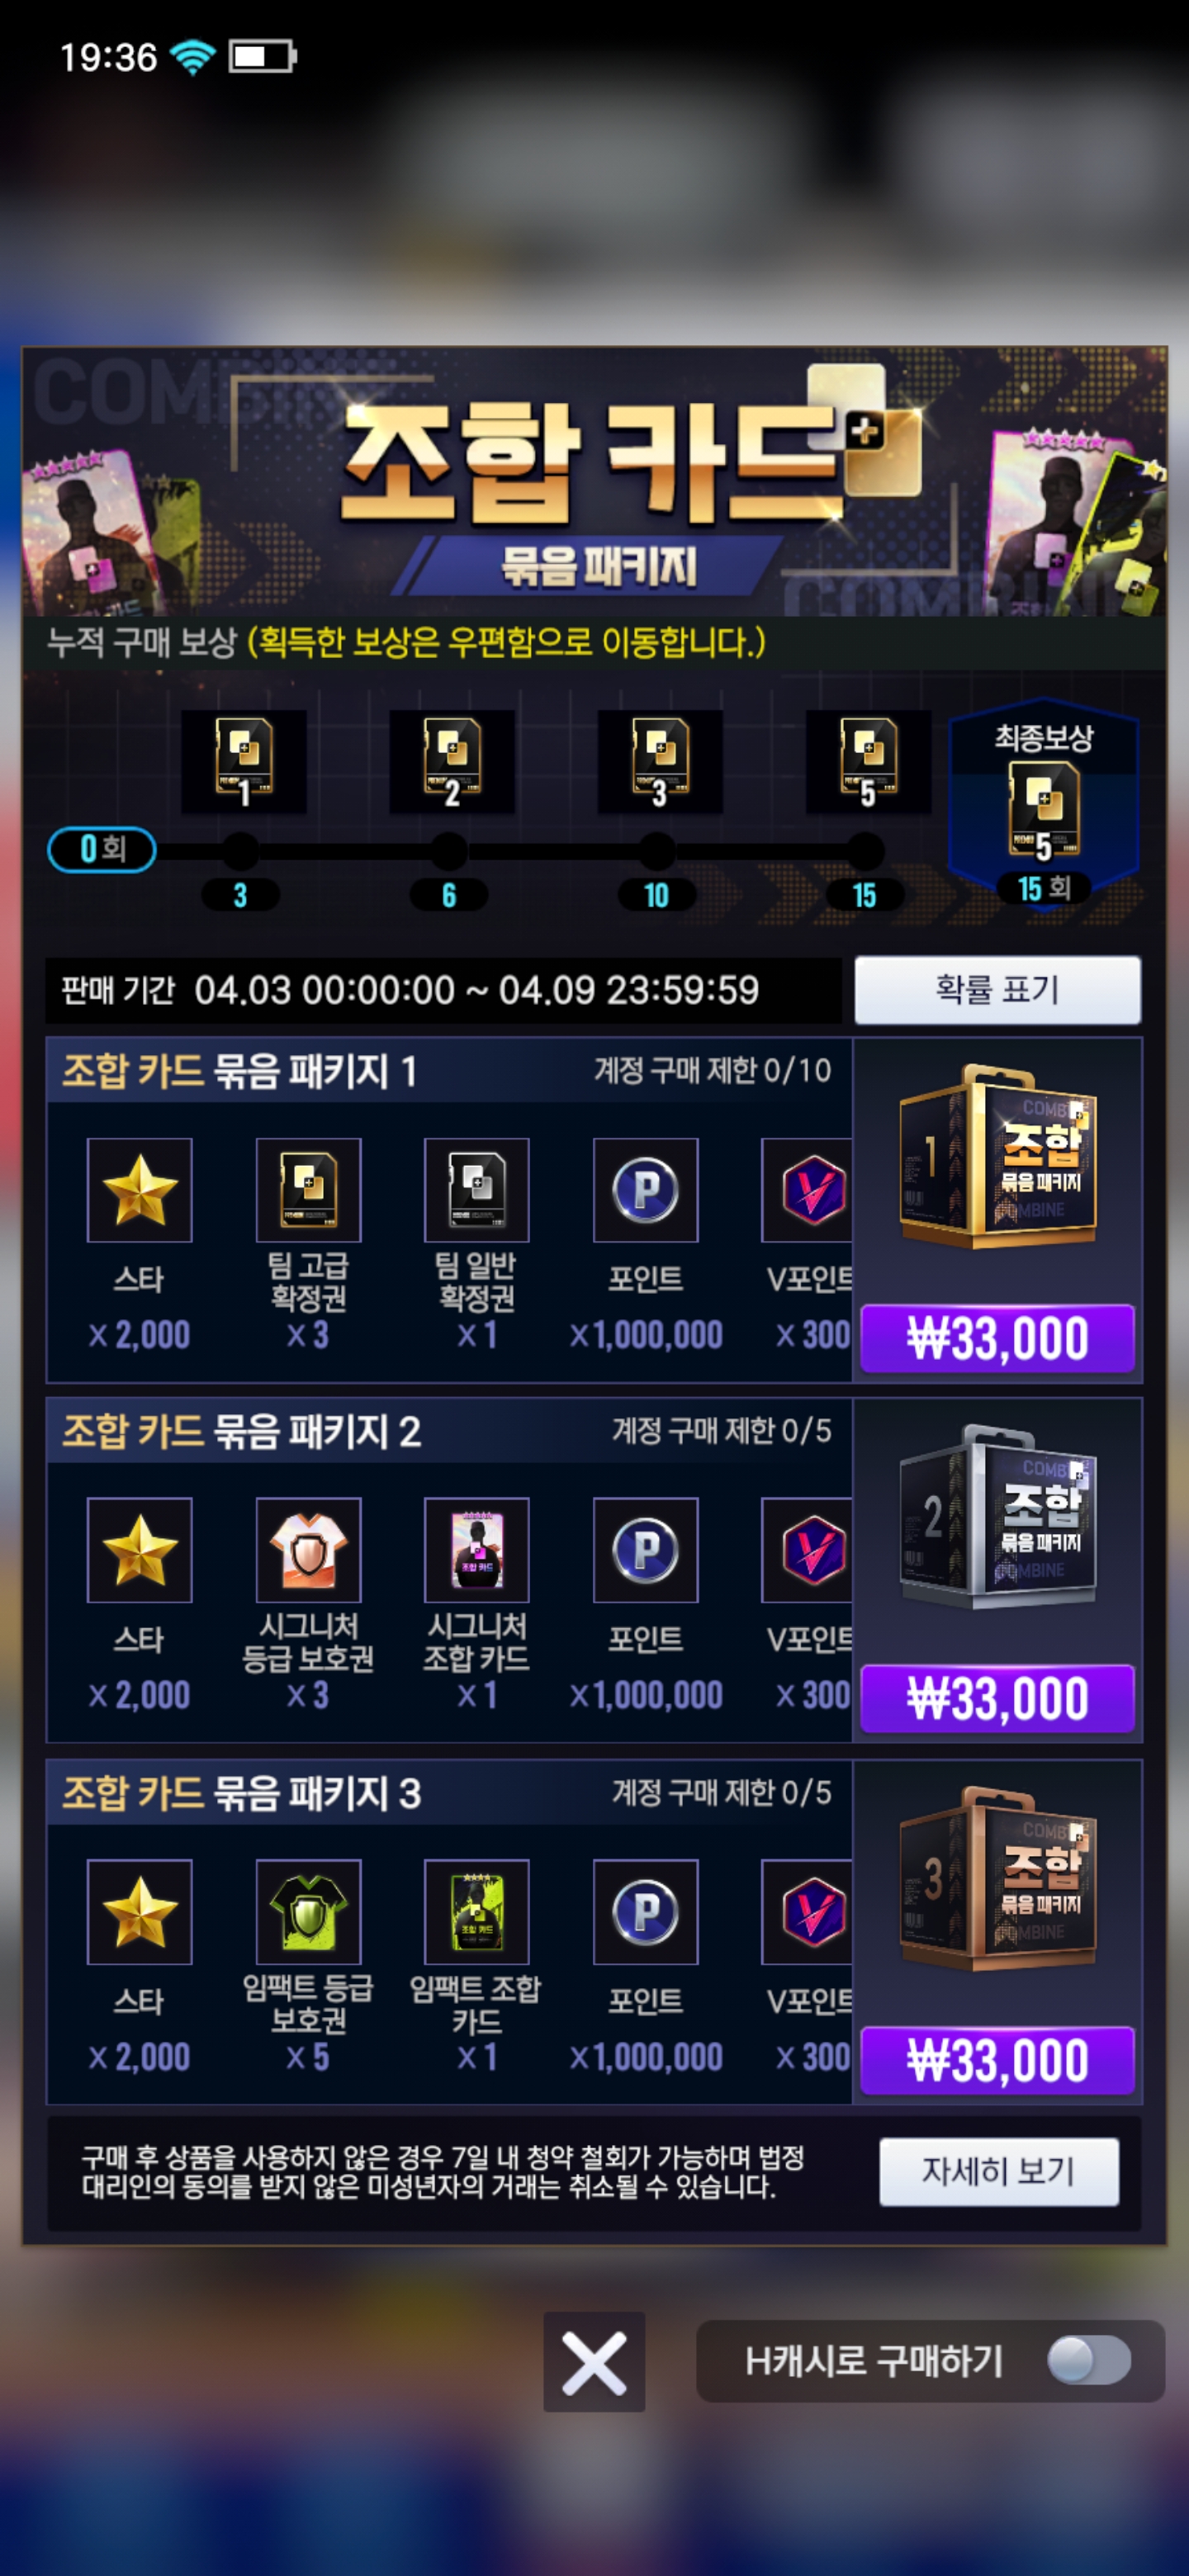This screenshot has height=2576, width=1189.
Task: Close the package popup with X
Action: (594, 2362)
